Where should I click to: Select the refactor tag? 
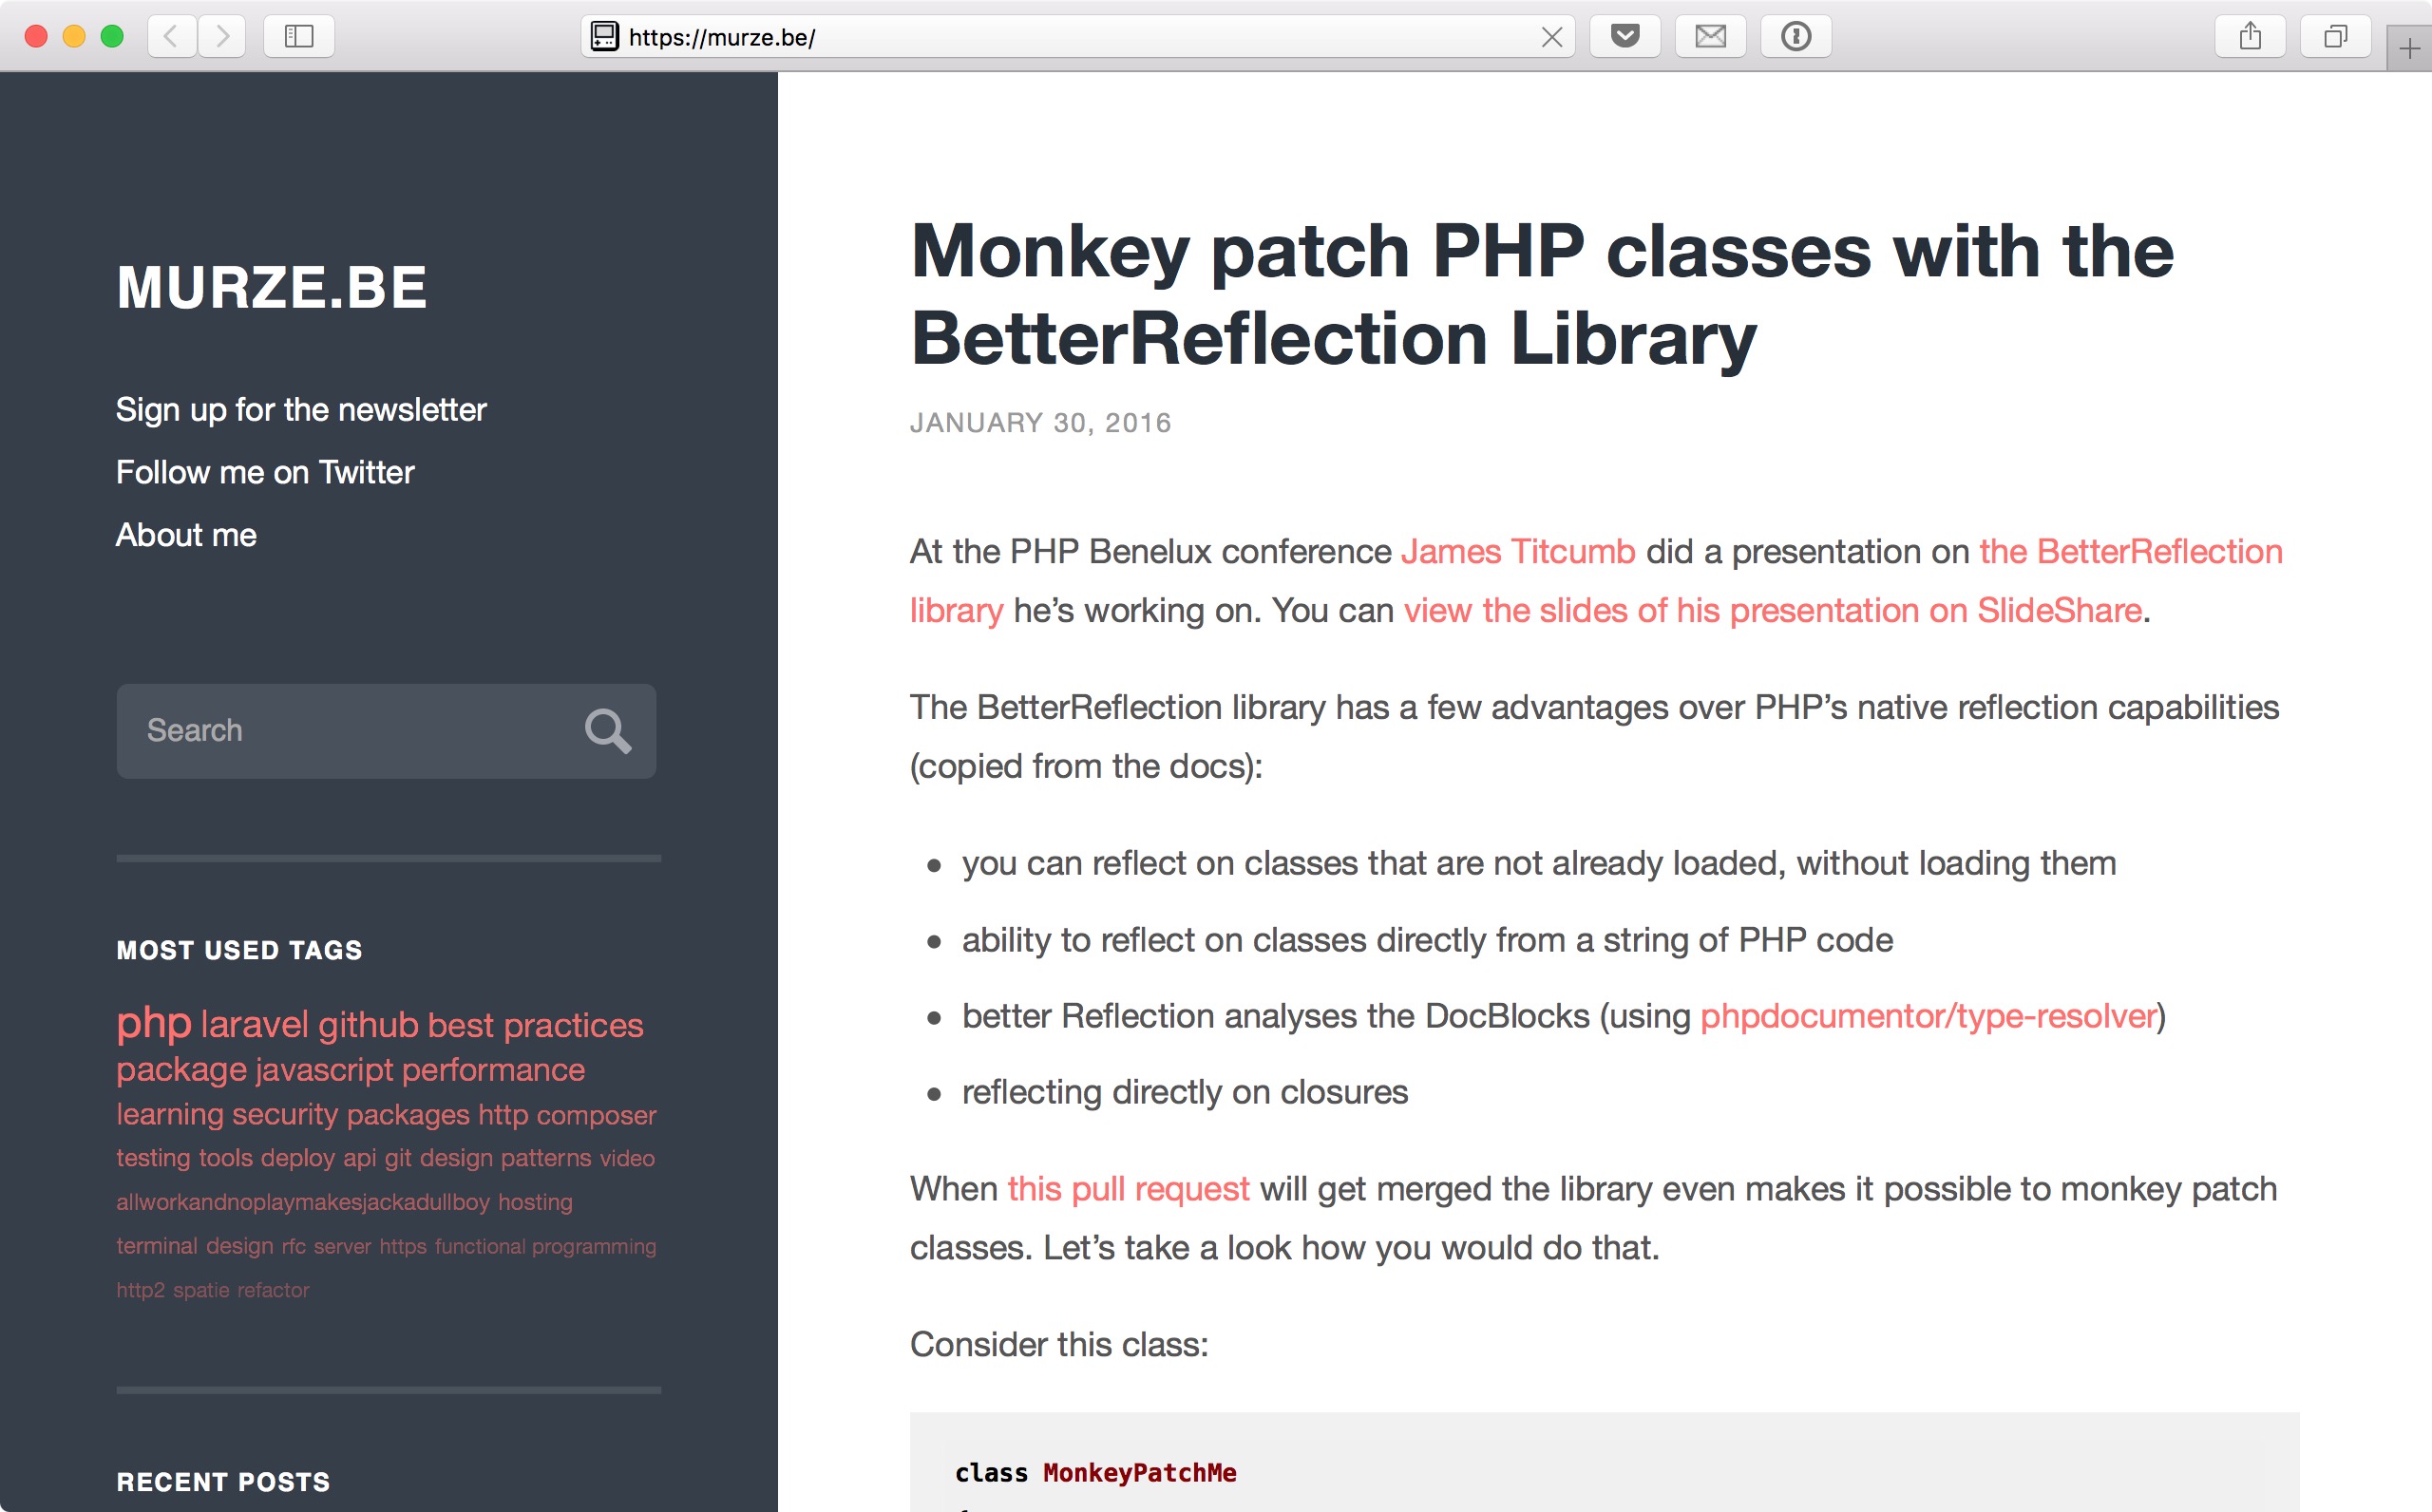click(x=274, y=1290)
